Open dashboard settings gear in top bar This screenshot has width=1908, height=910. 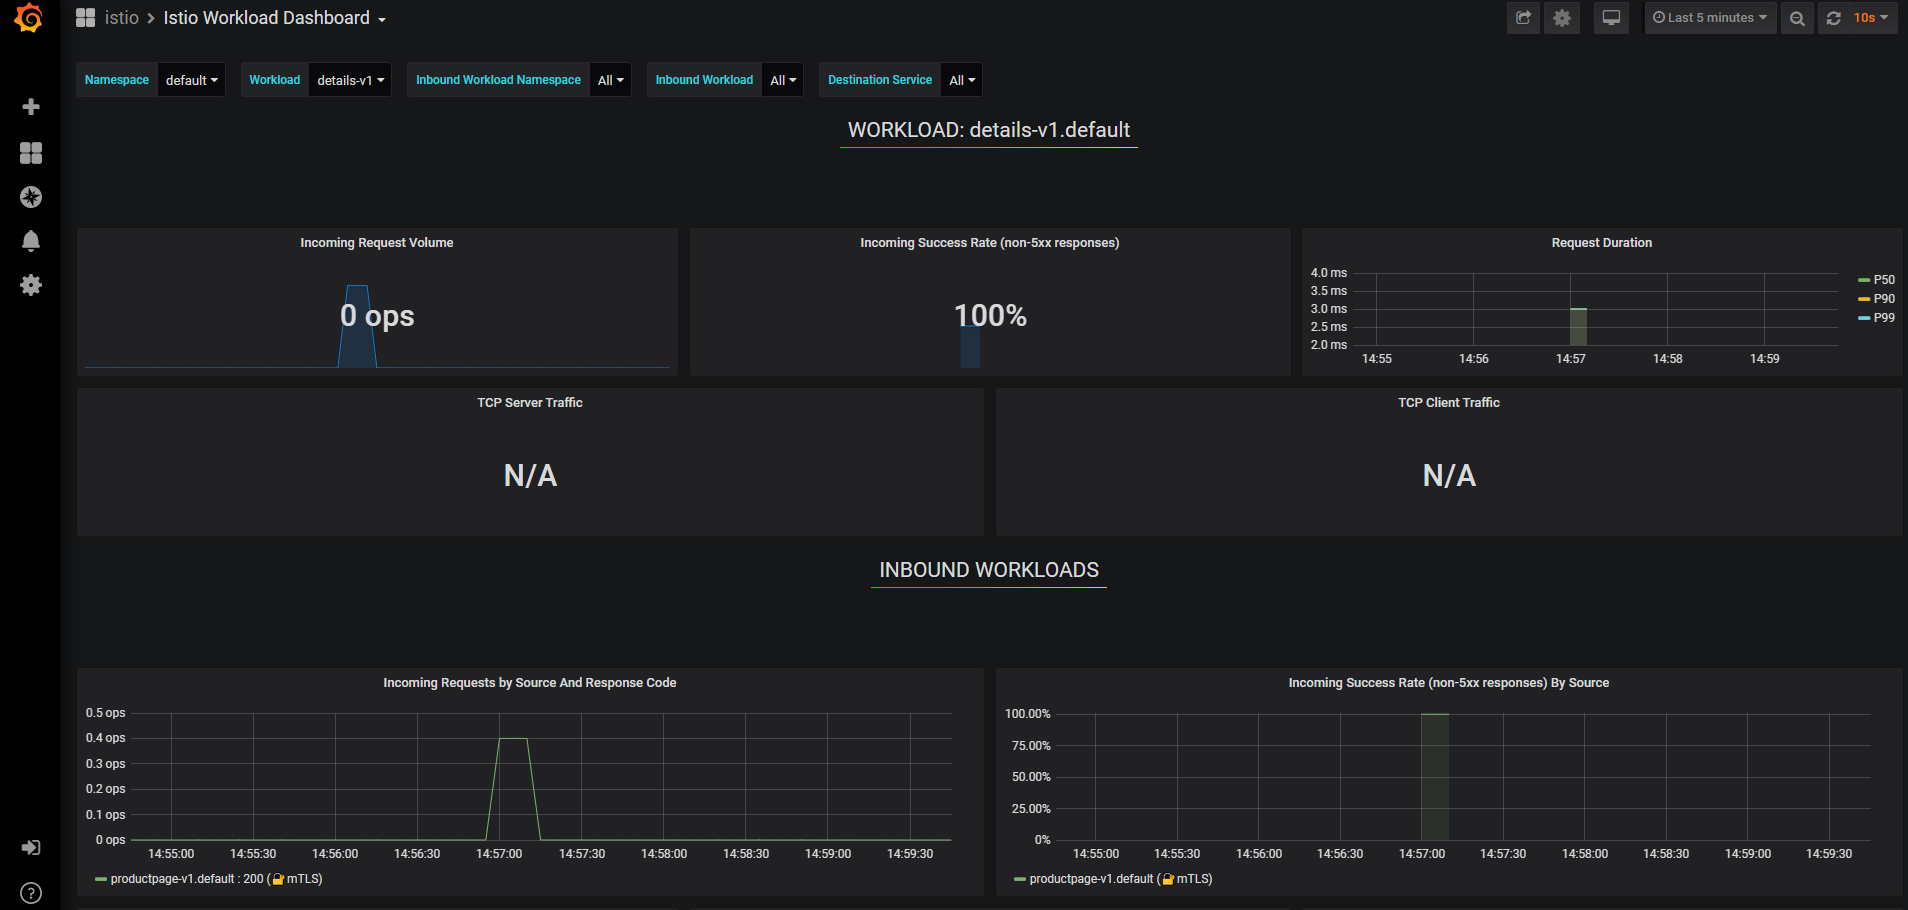1562,18
